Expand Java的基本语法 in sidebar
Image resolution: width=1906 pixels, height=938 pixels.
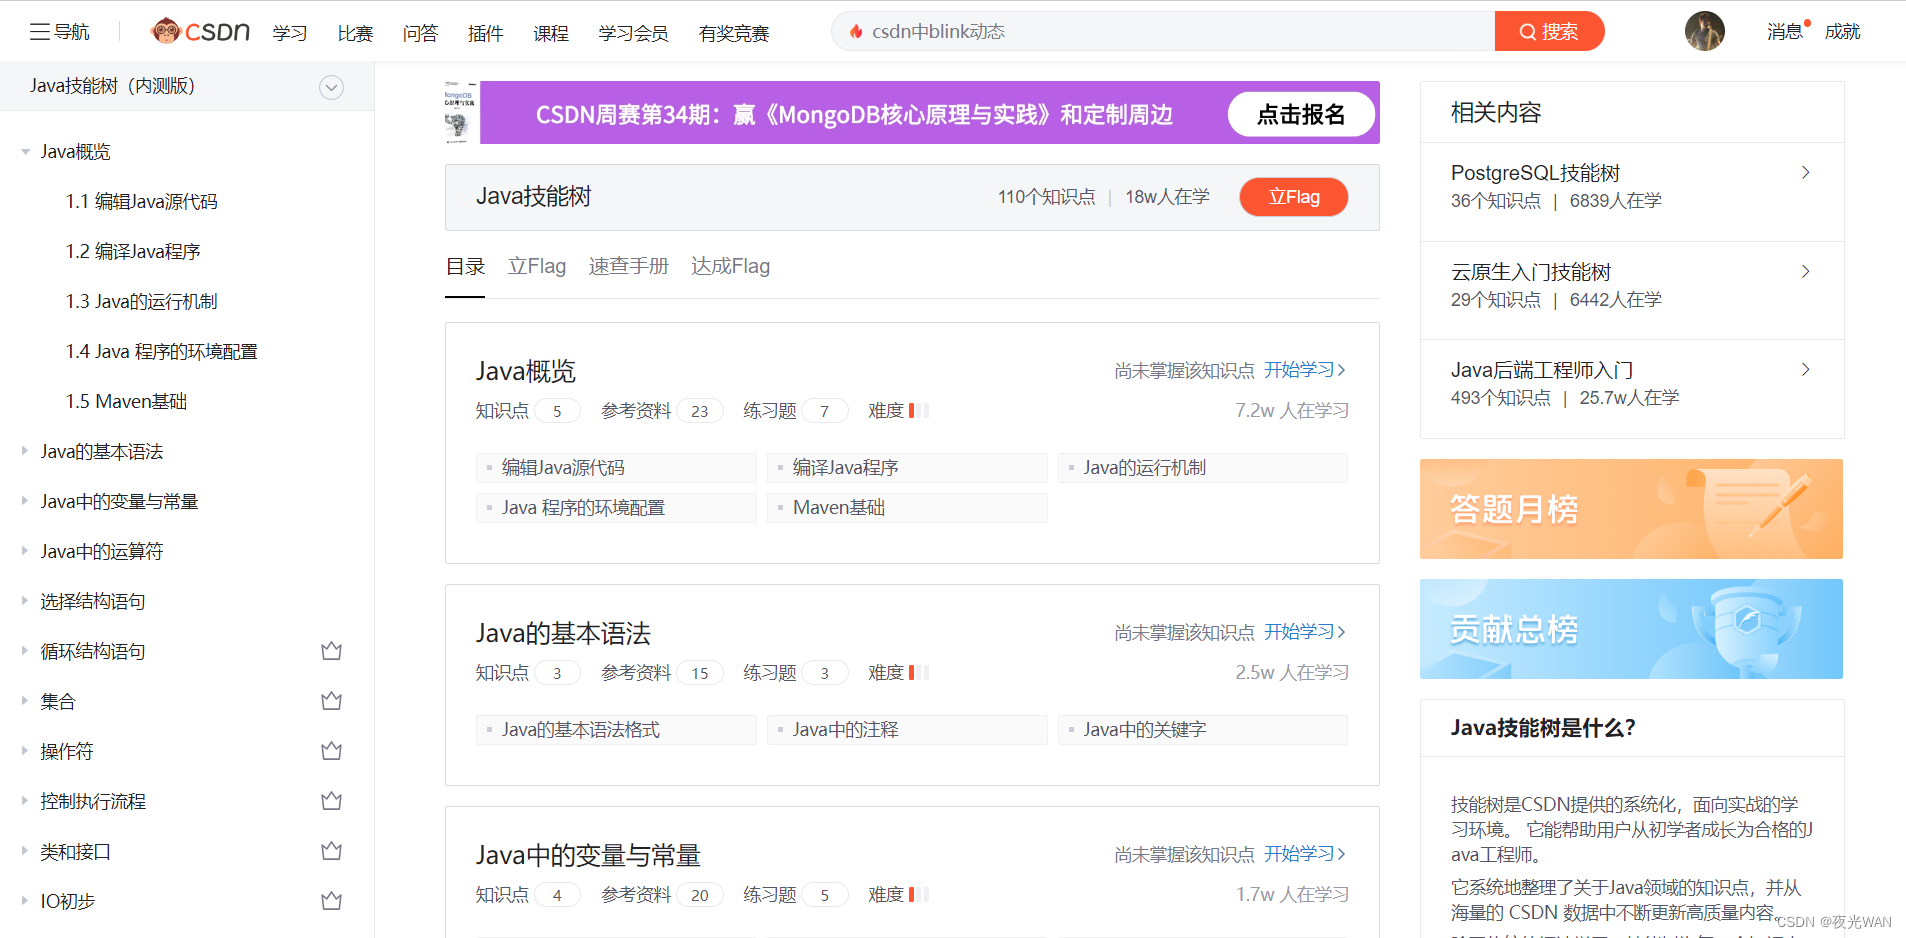tap(25, 451)
